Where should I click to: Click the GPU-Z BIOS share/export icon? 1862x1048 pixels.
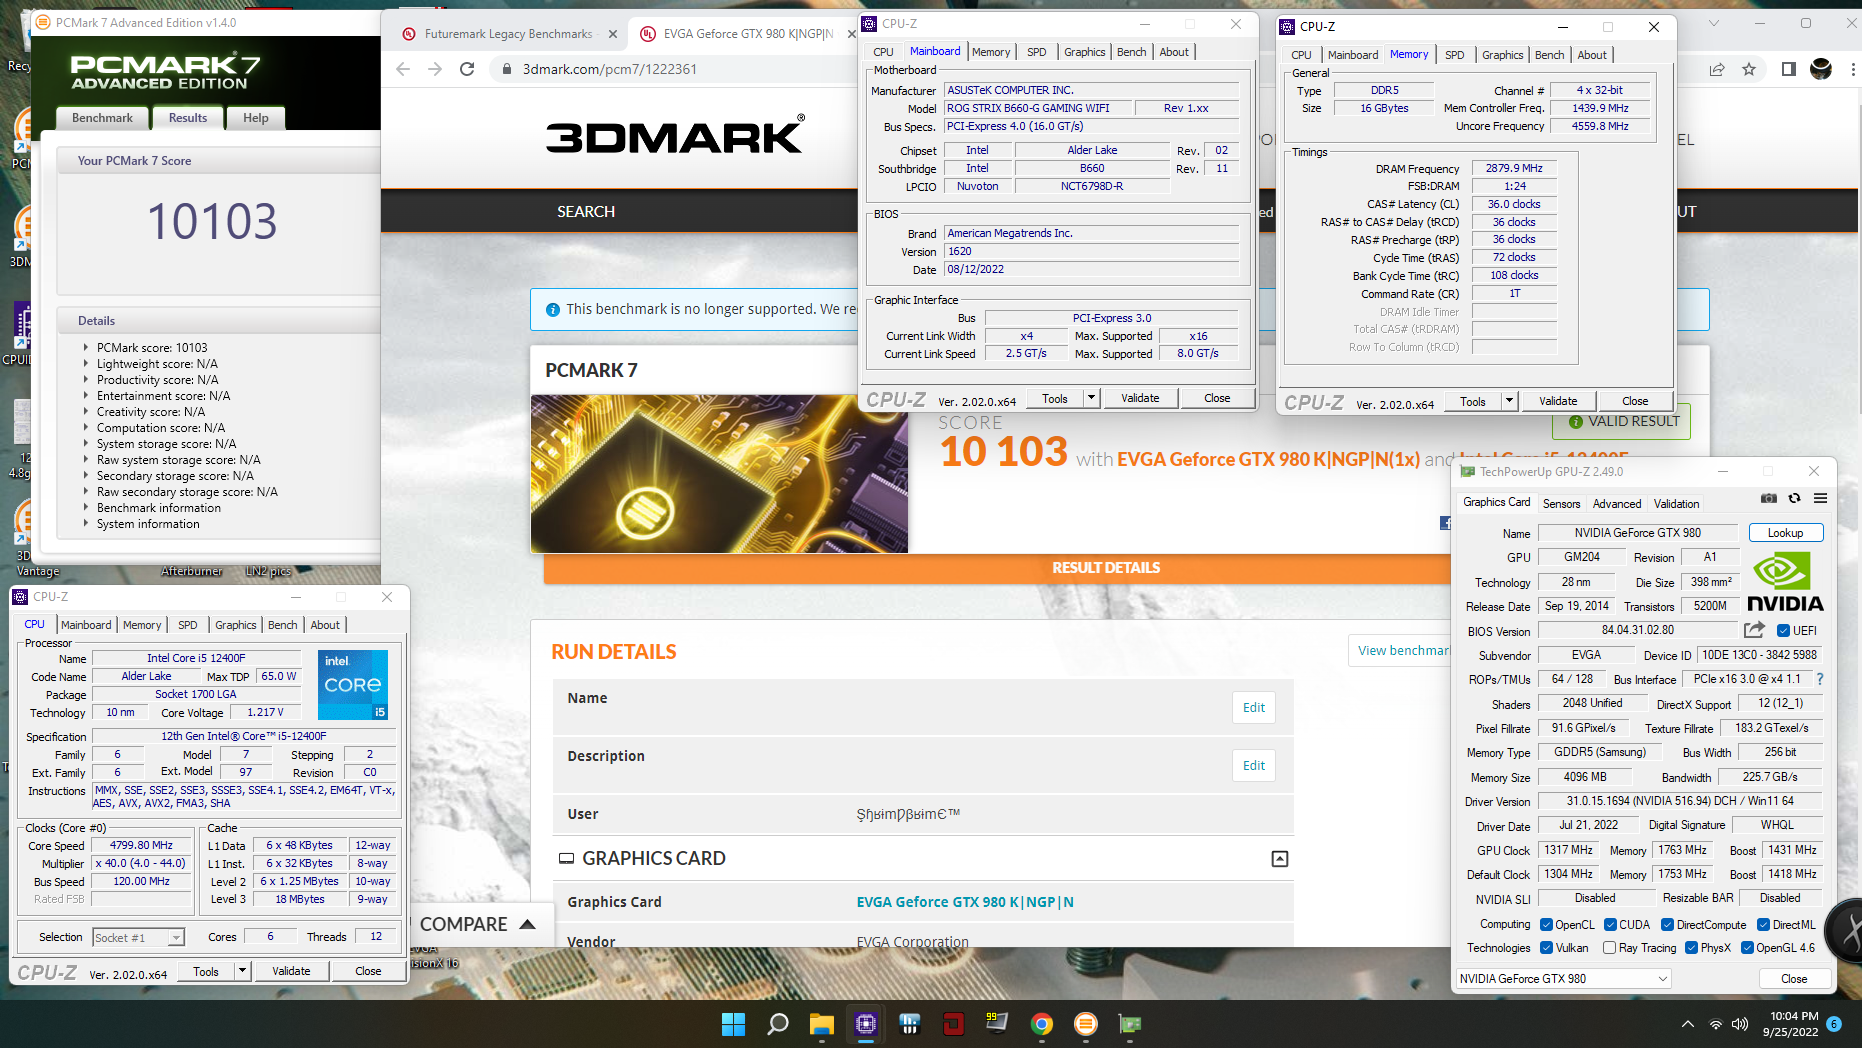(x=1754, y=630)
